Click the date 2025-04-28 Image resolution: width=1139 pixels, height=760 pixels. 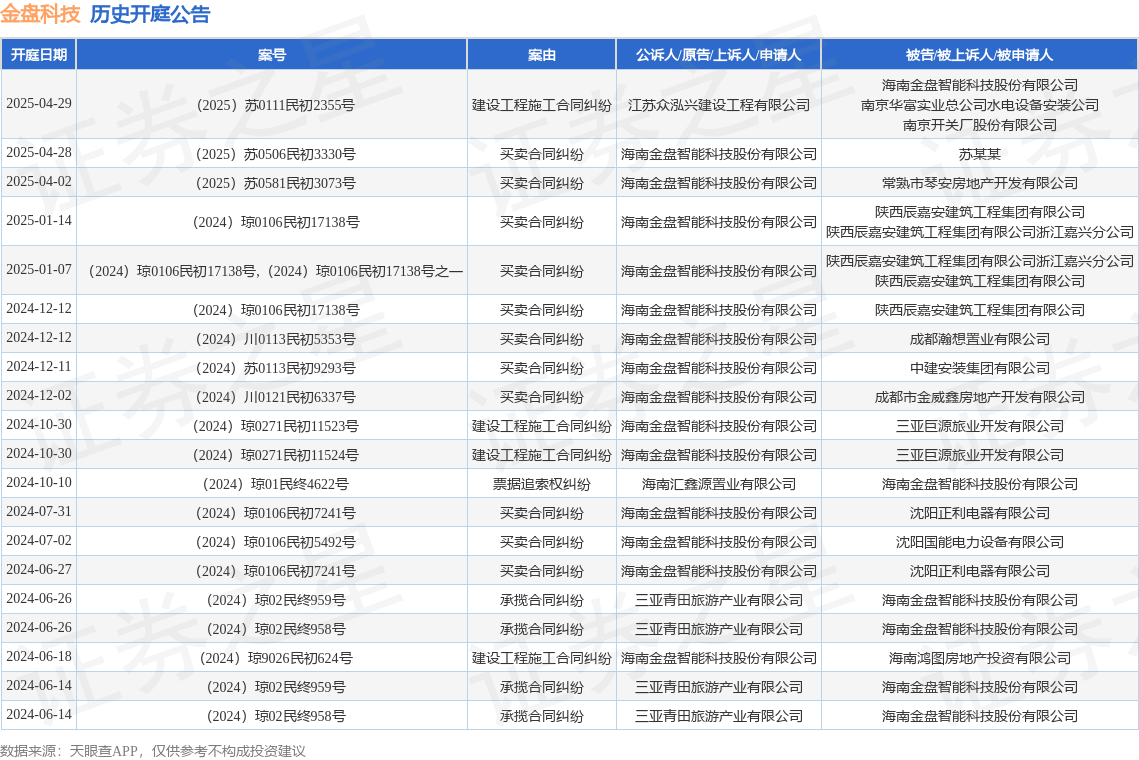[x=39, y=152]
